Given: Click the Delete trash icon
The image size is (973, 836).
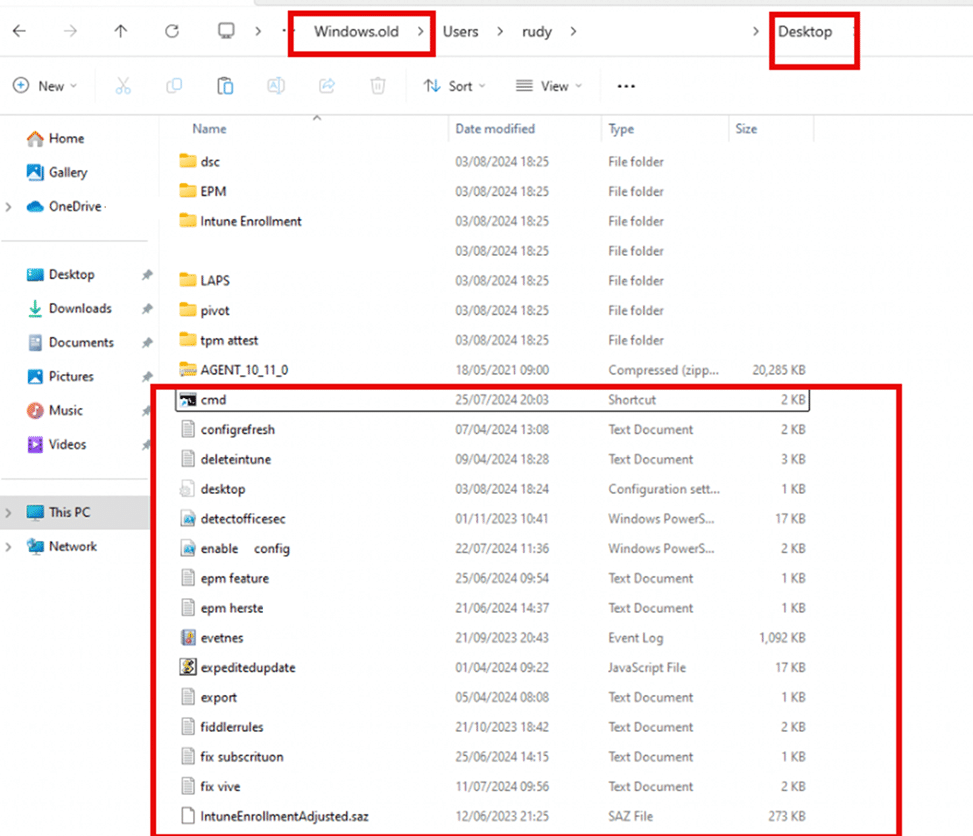Looking at the screenshot, I should click(x=378, y=86).
